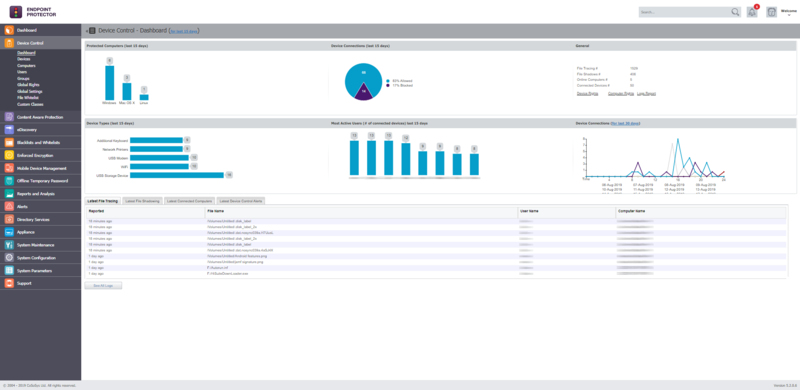Click the Device Control sidebar icon
800x390 pixels.
[x=9, y=43]
